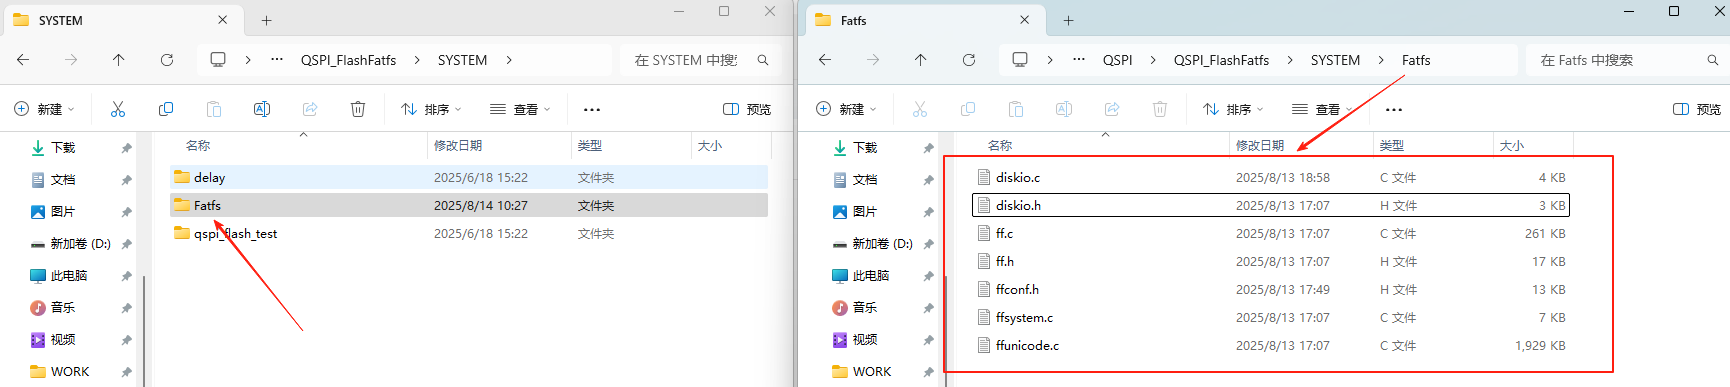1730x387 pixels.
Task: Close the Fatfs tab
Action: [1024, 20]
